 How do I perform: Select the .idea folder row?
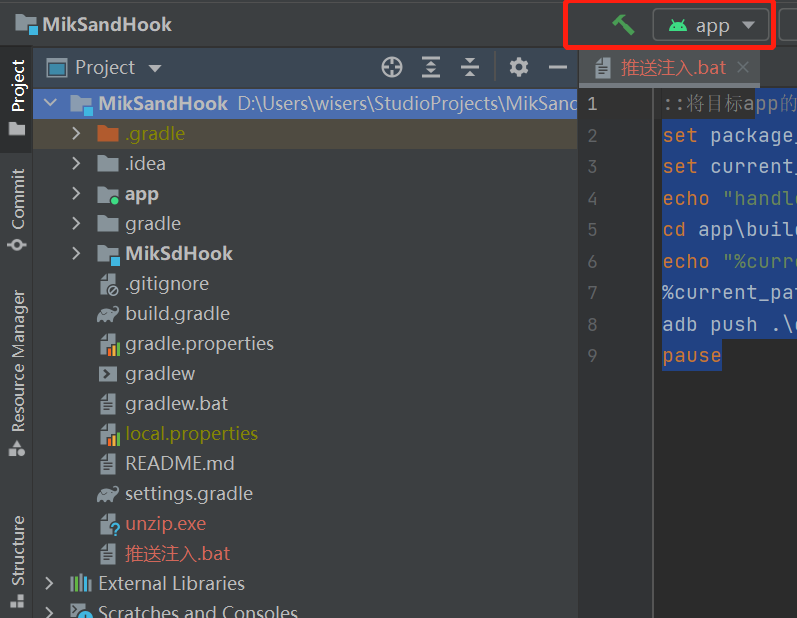305,164
